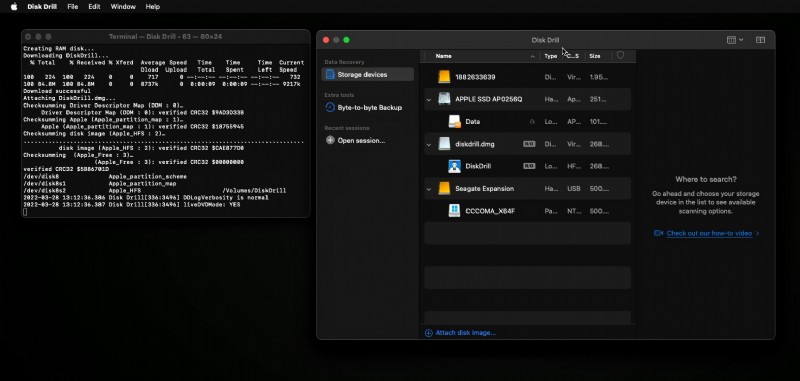The width and height of the screenshot is (800, 381).
Task: Click the C...S connection column header
Action: [x=573, y=56]
